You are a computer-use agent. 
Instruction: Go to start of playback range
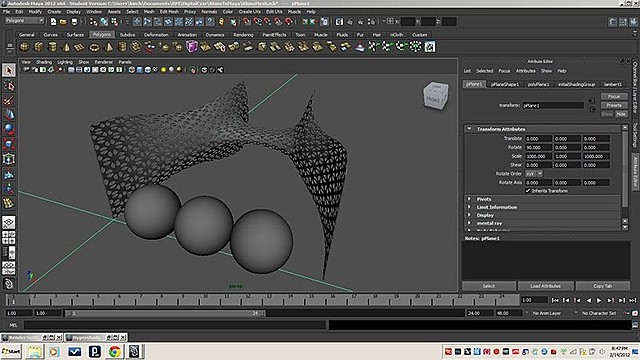pyautogui.click(x=555, y=300)
